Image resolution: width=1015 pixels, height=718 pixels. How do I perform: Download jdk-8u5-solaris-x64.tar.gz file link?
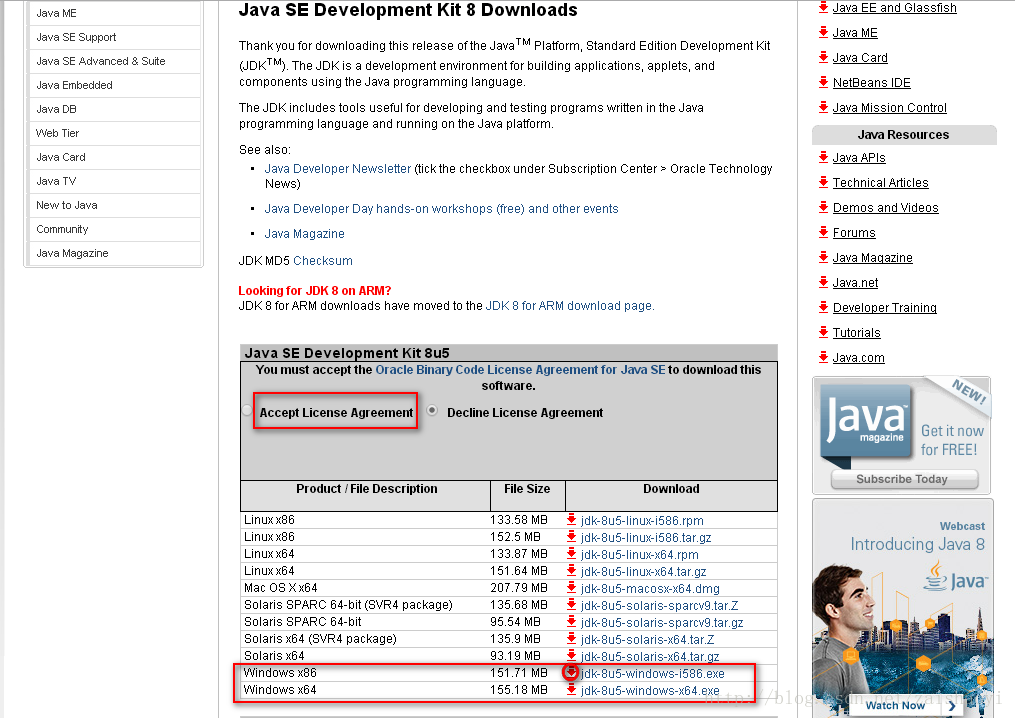coord(650,657)
